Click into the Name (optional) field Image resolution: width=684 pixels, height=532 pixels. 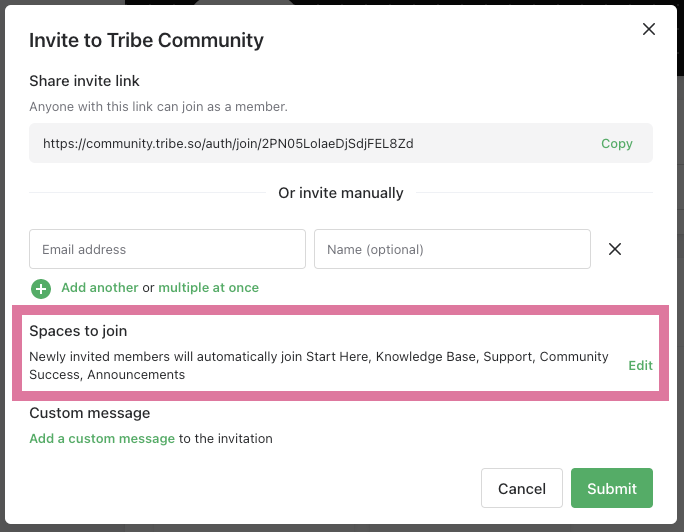(452, 249)
